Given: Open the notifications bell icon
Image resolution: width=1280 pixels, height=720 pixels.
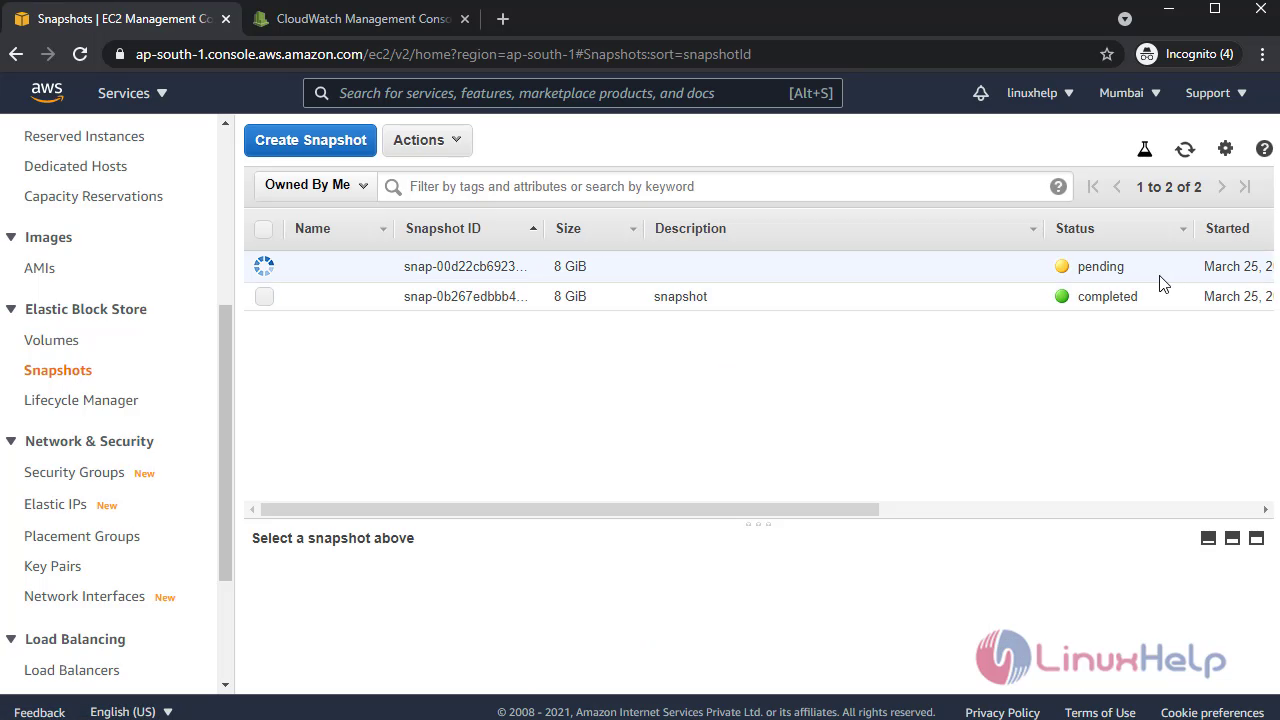Looking at the screenshot, I should [981, 93].
